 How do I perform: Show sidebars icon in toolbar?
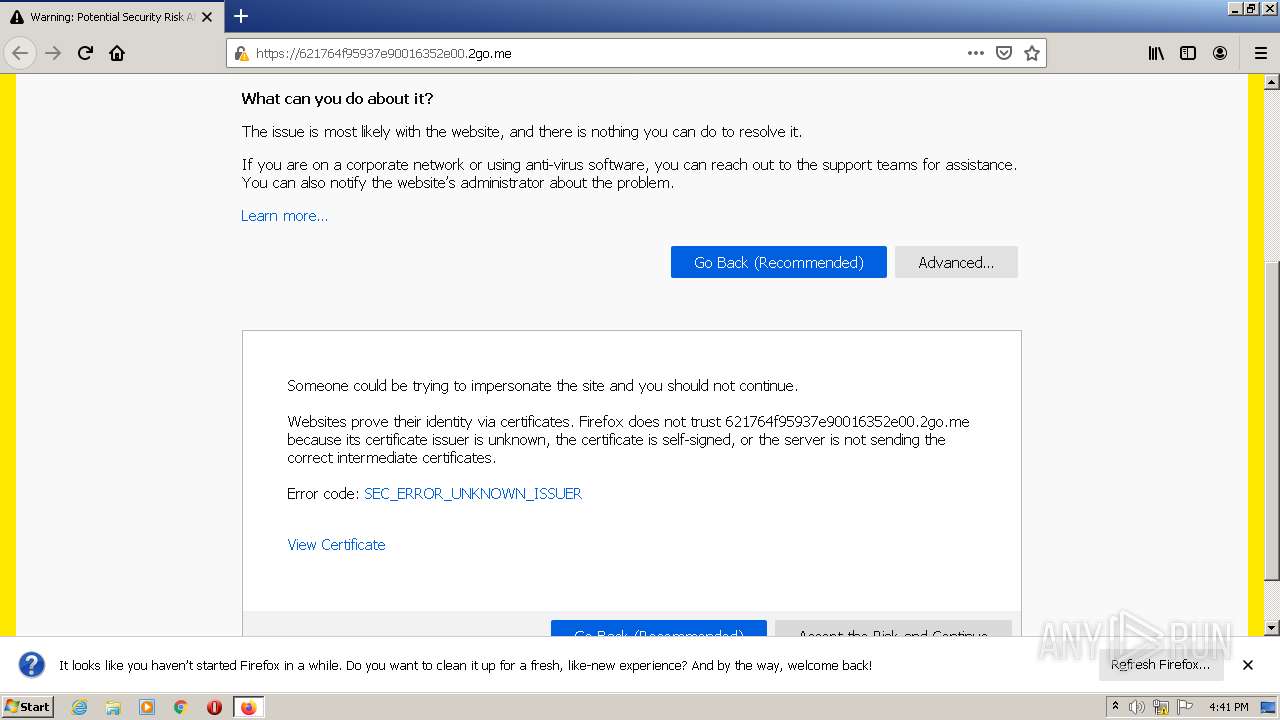pyautogui.click(x=1188, y=53)
